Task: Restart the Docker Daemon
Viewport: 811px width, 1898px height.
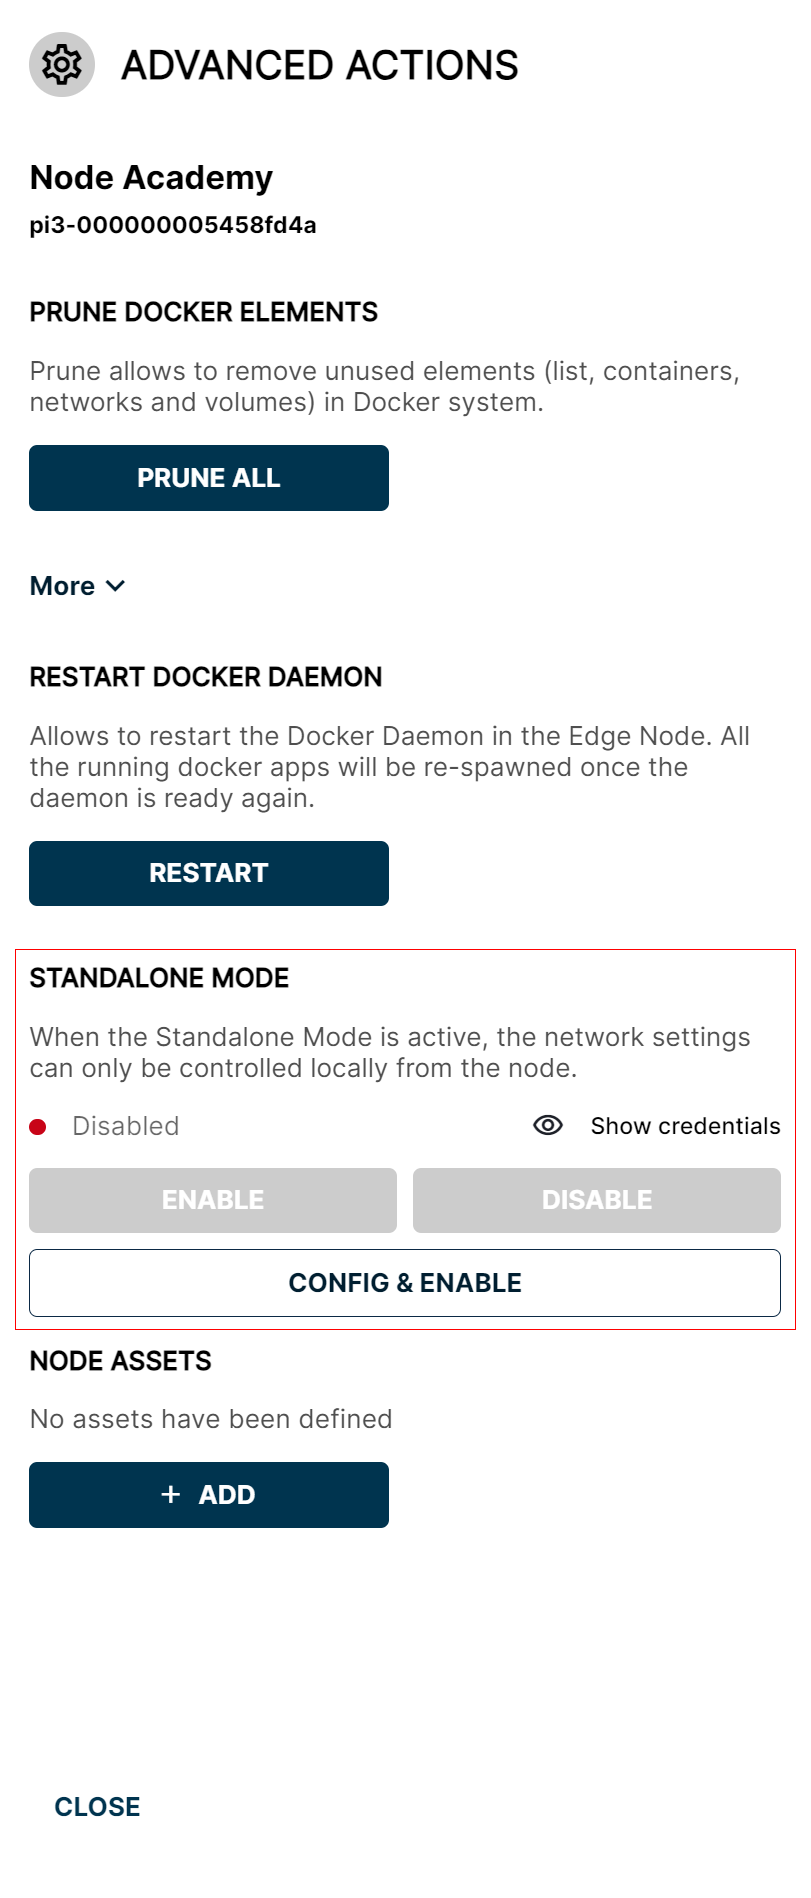Action: coord(208,872)
